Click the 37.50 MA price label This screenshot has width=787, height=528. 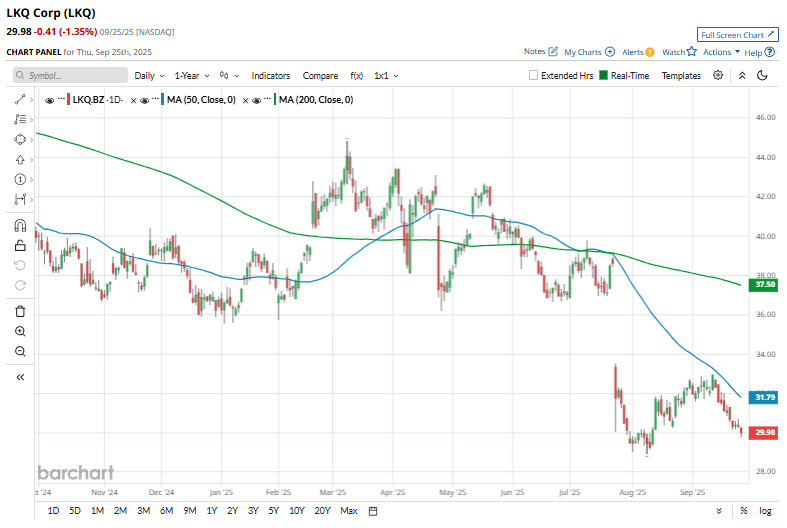pos(763,285)
